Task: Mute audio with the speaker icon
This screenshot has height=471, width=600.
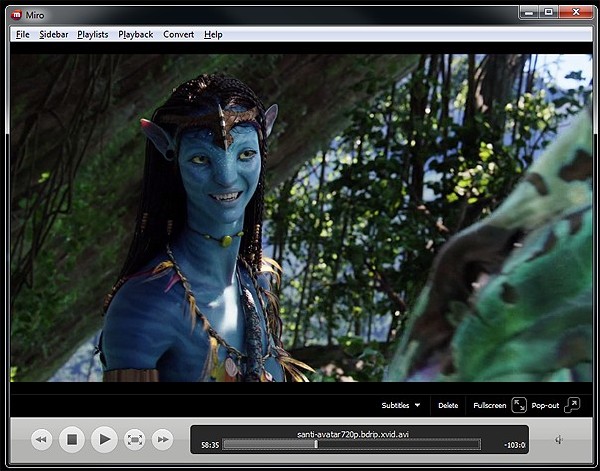Action: click(558, 439)
